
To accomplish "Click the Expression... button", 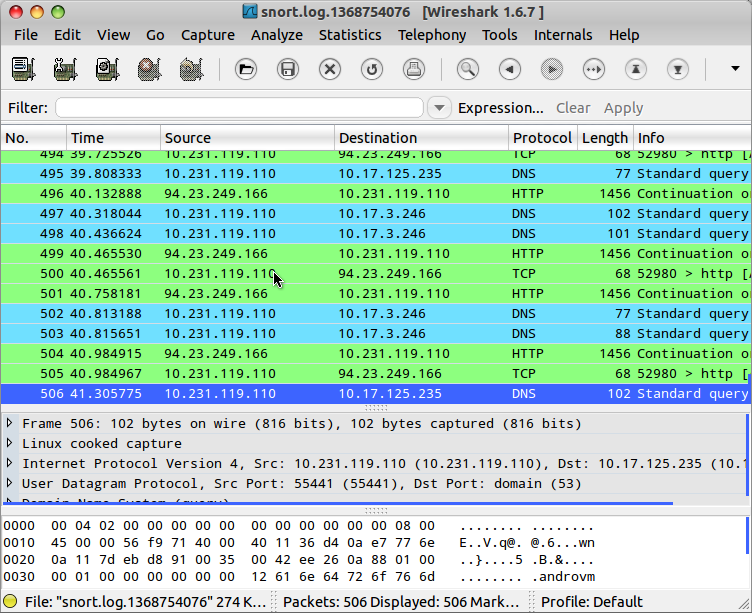I will pos(501,108).
